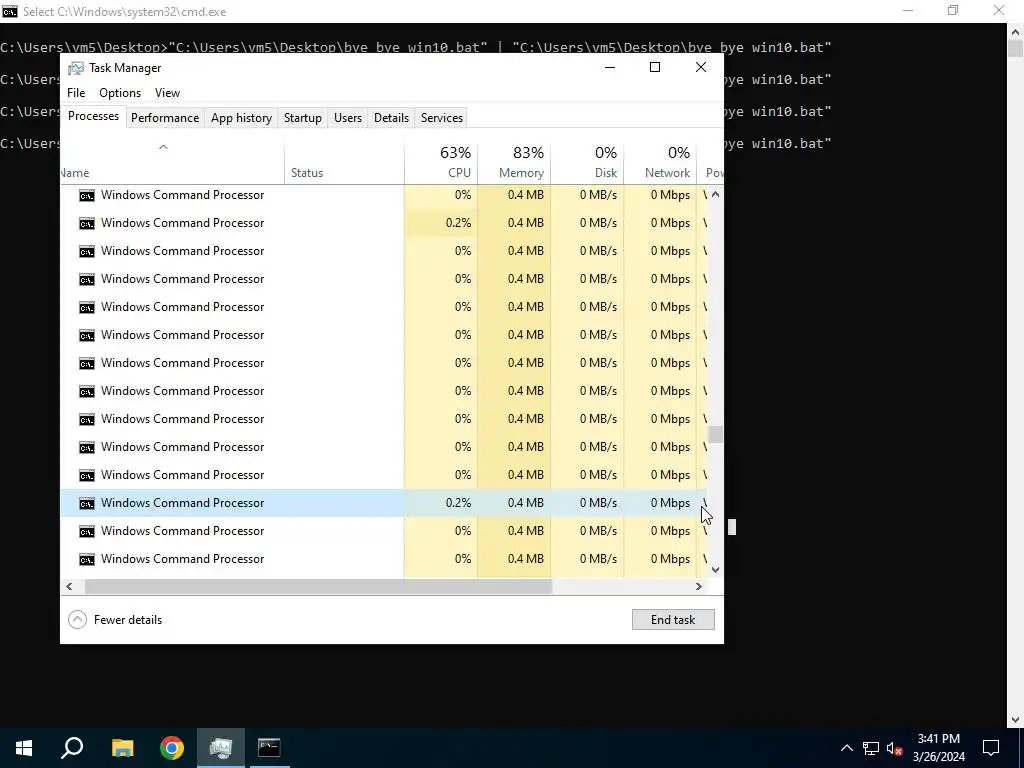Click the Task Manager taskbar icon
The height and width of the screenshot is (768, 1024).
(x=221, y=748)
